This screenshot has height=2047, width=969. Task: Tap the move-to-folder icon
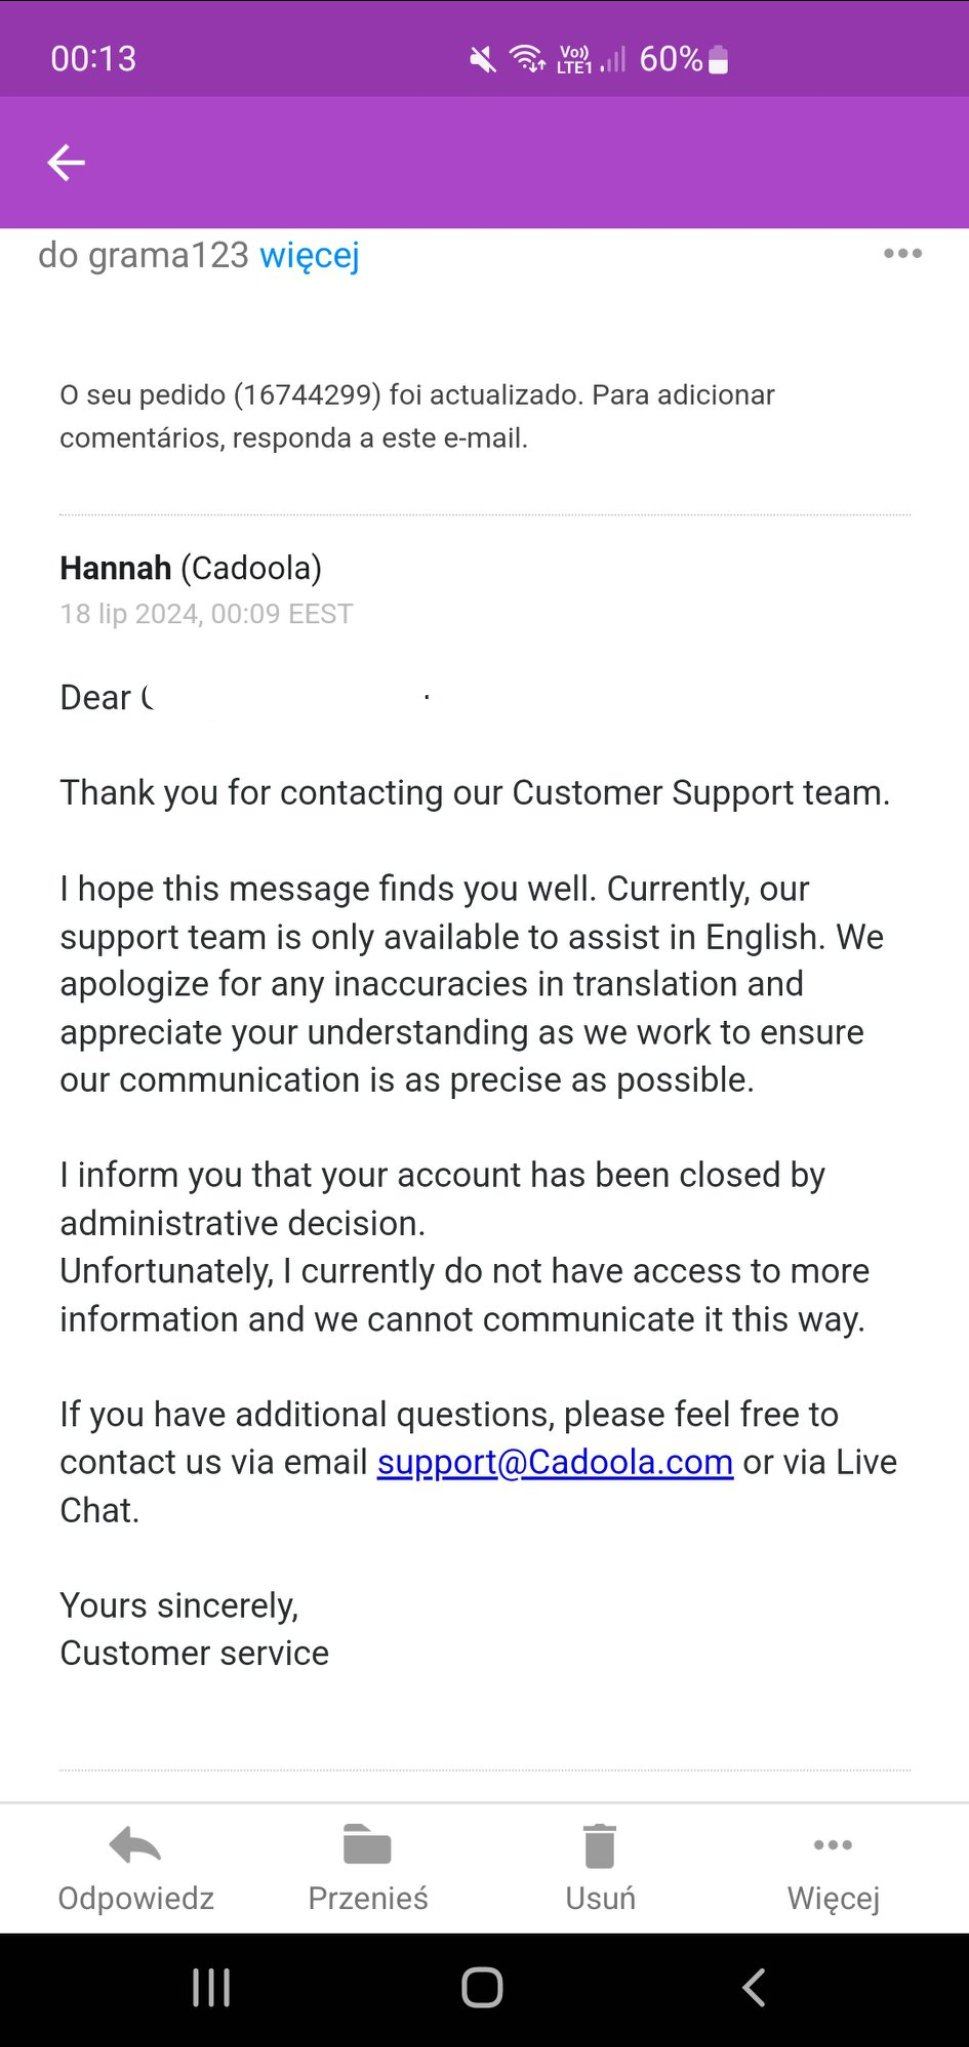tap(367, 1845)
